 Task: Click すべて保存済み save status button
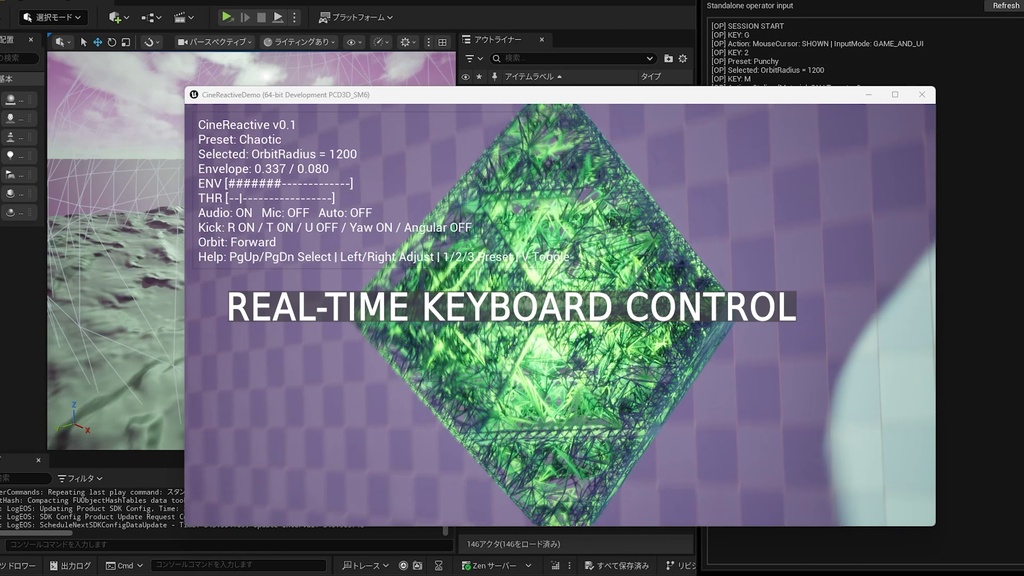[x=616, y=566]
